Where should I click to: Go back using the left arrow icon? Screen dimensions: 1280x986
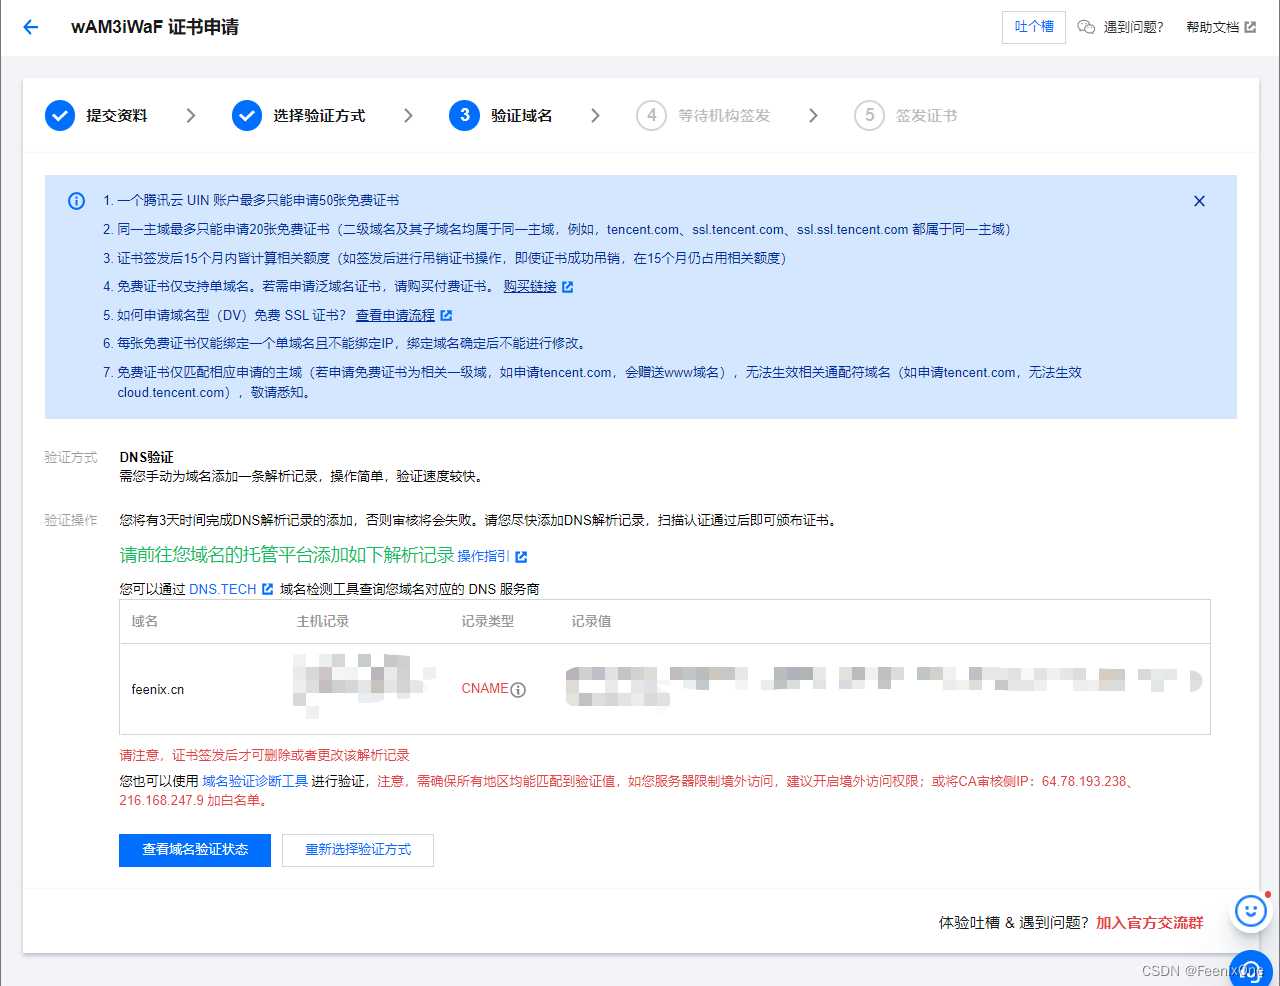[x=30, y=27]
